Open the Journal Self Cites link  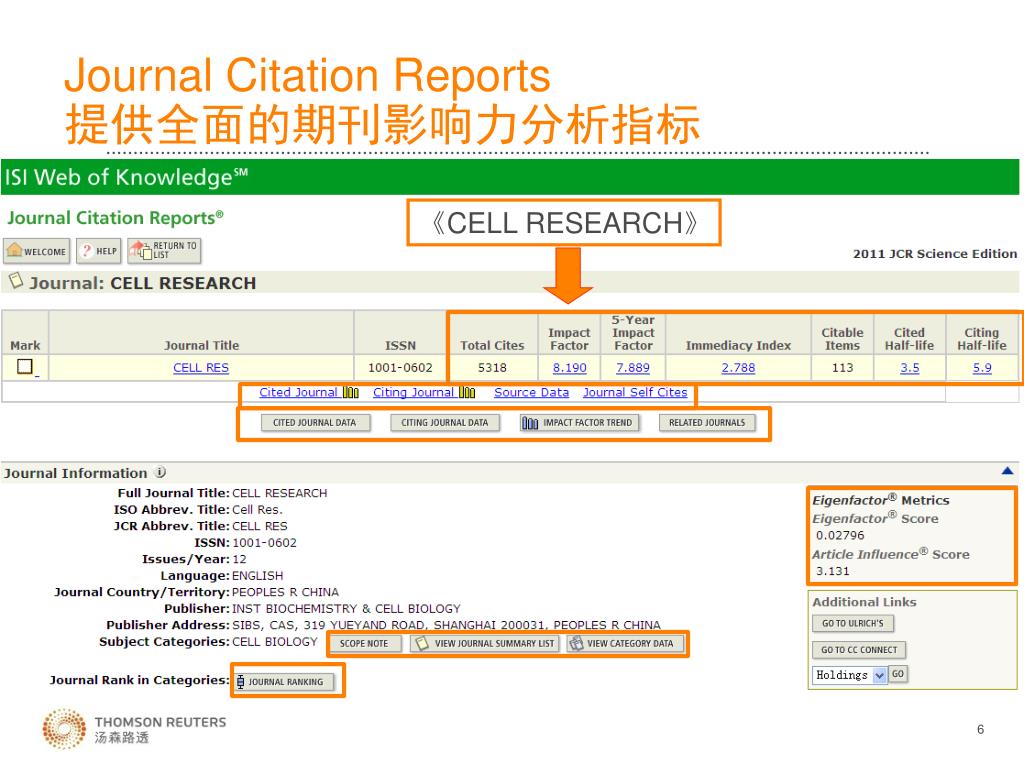[635, 392]
